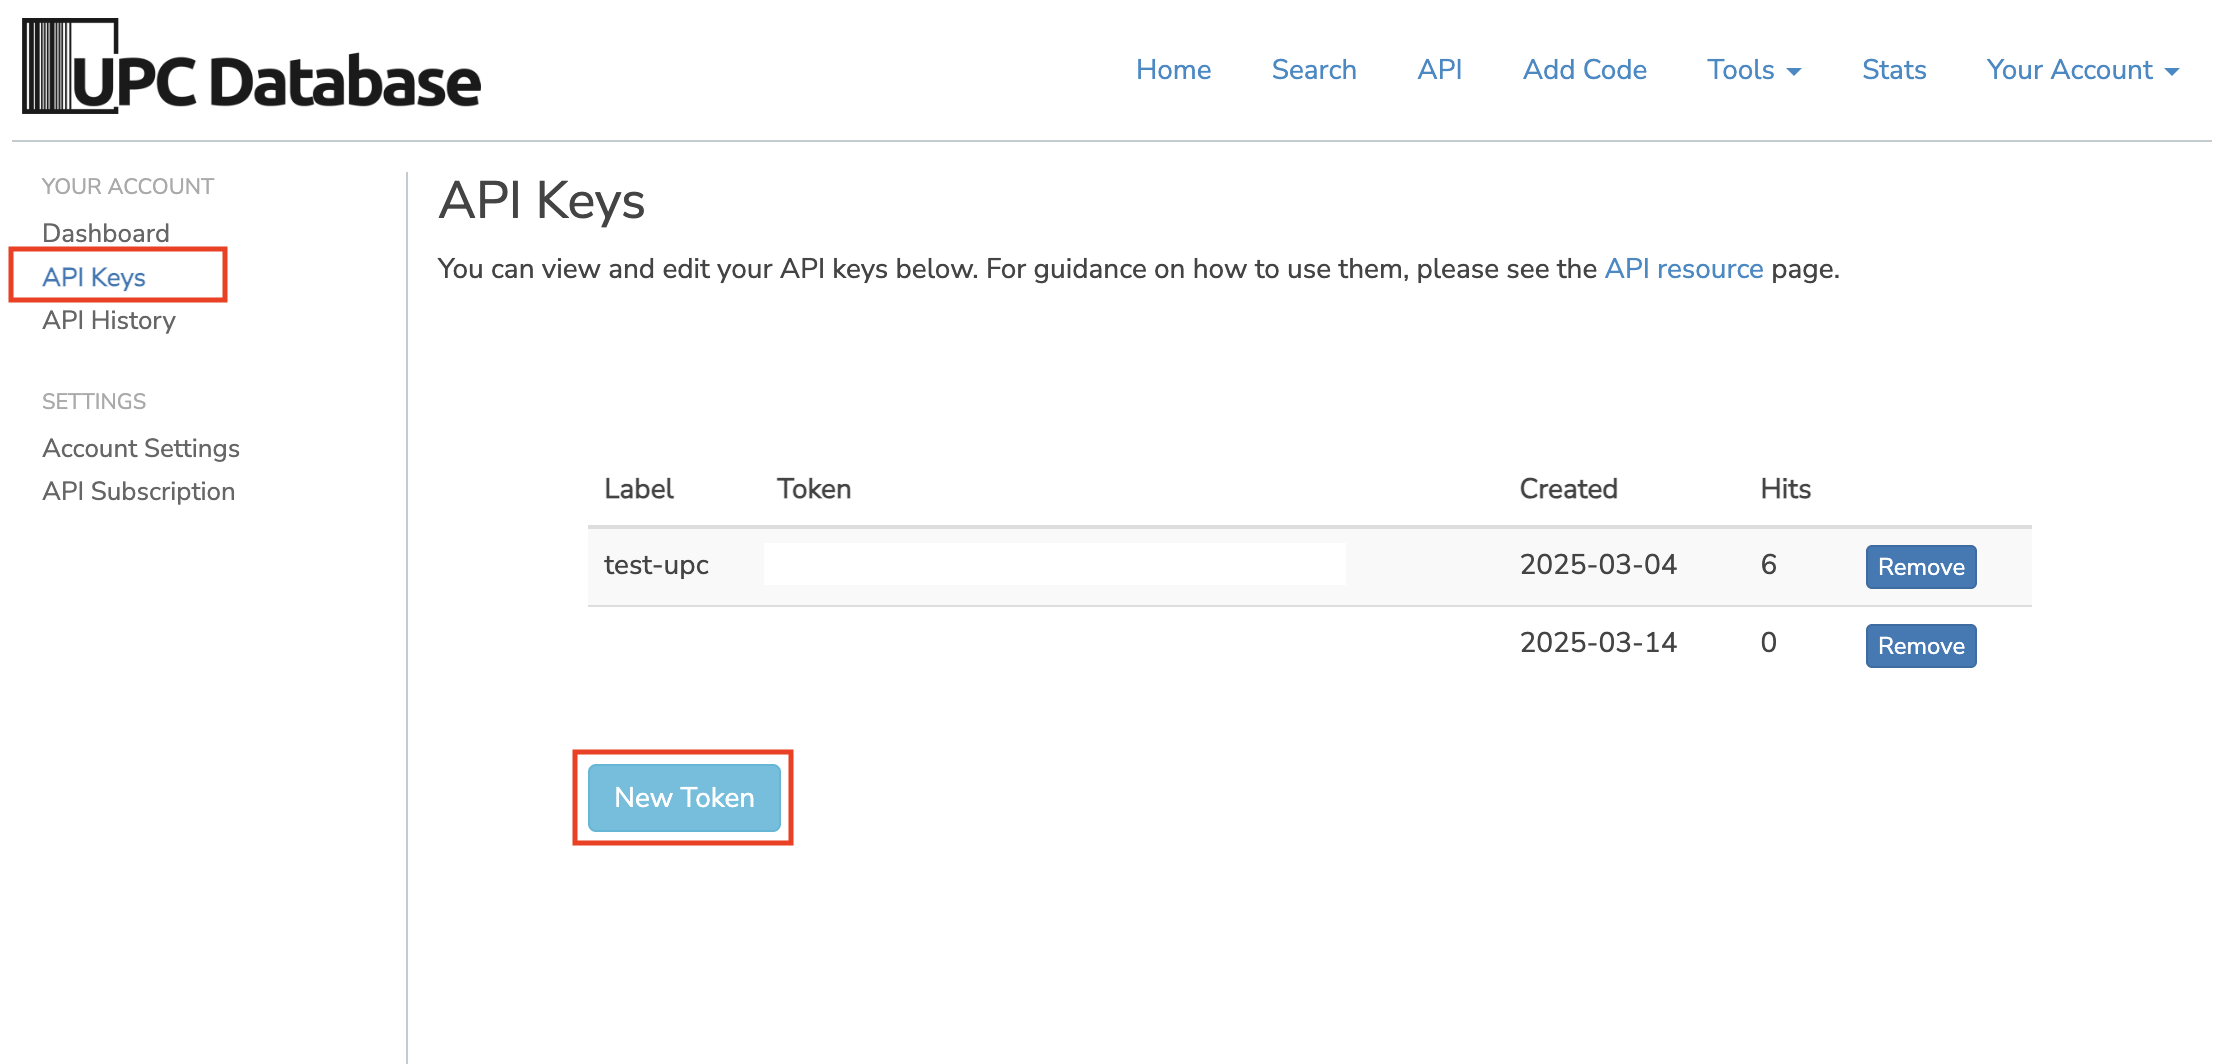
Task: Open the Search page
Action: [1314, 70]
